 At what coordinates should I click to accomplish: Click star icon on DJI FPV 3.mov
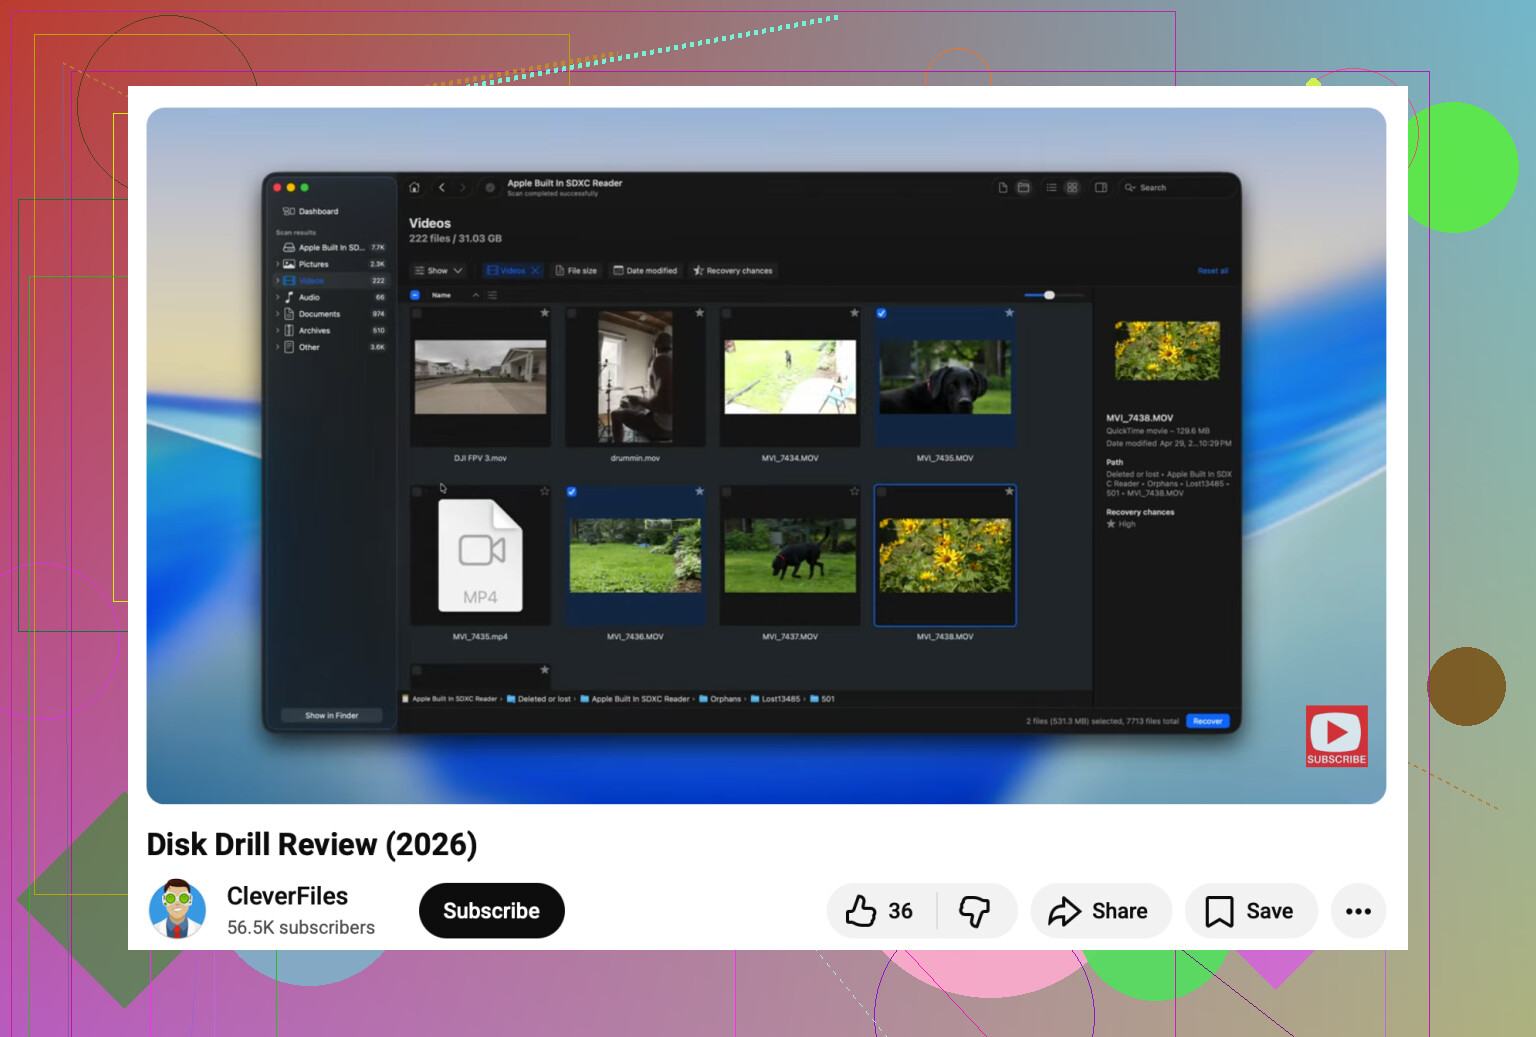(545, 313)
